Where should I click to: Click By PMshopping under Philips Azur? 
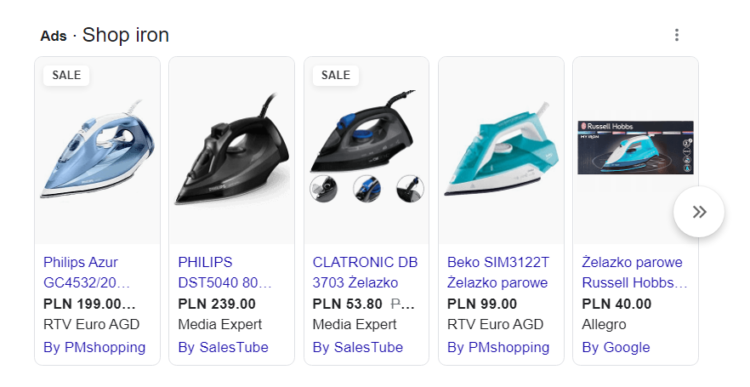pos(94,347)
